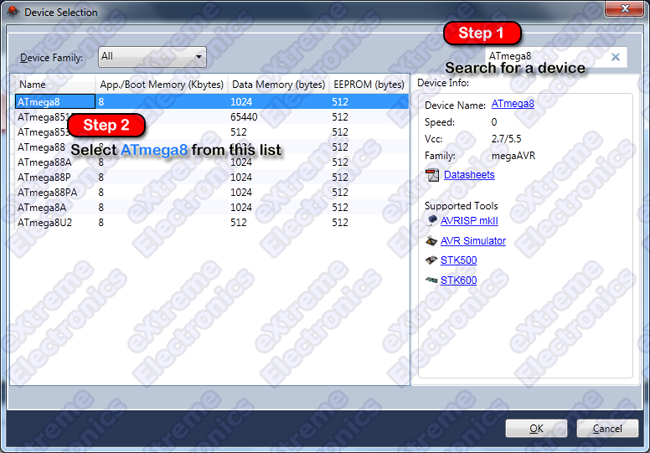
Task: Click the 65440 data memory value
Action: pos(244,117)
